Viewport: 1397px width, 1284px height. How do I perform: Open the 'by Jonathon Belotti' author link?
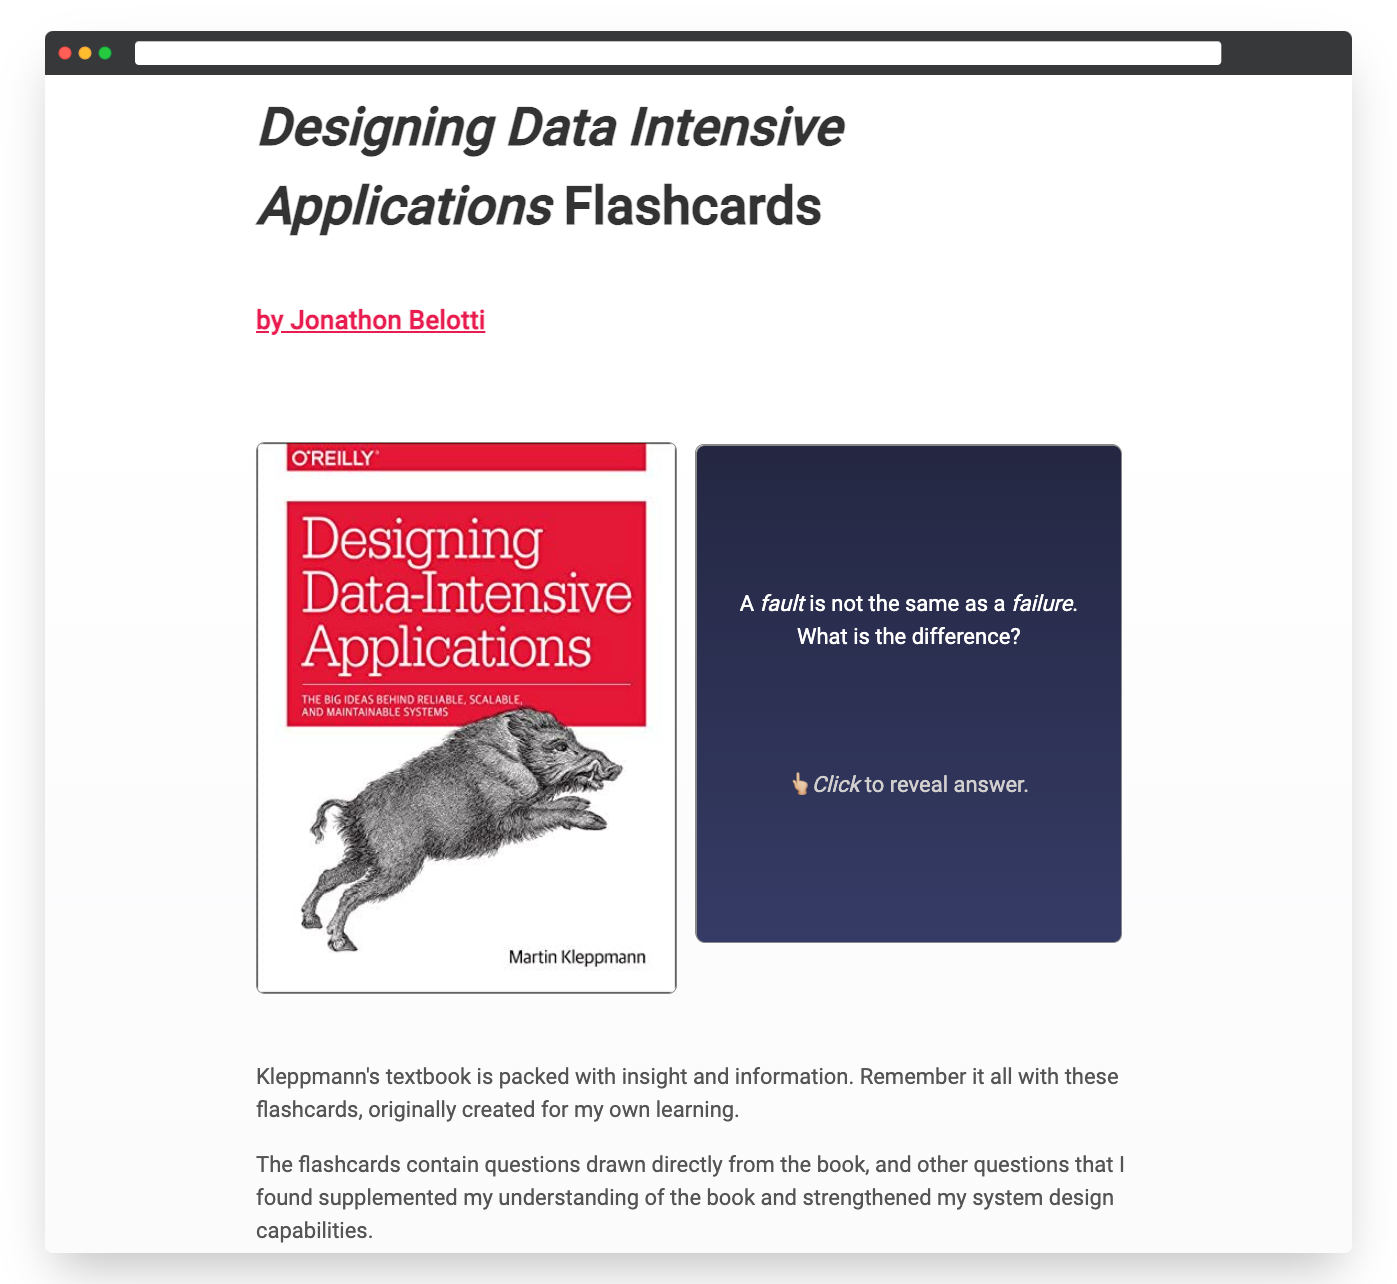tap(370, 320)
